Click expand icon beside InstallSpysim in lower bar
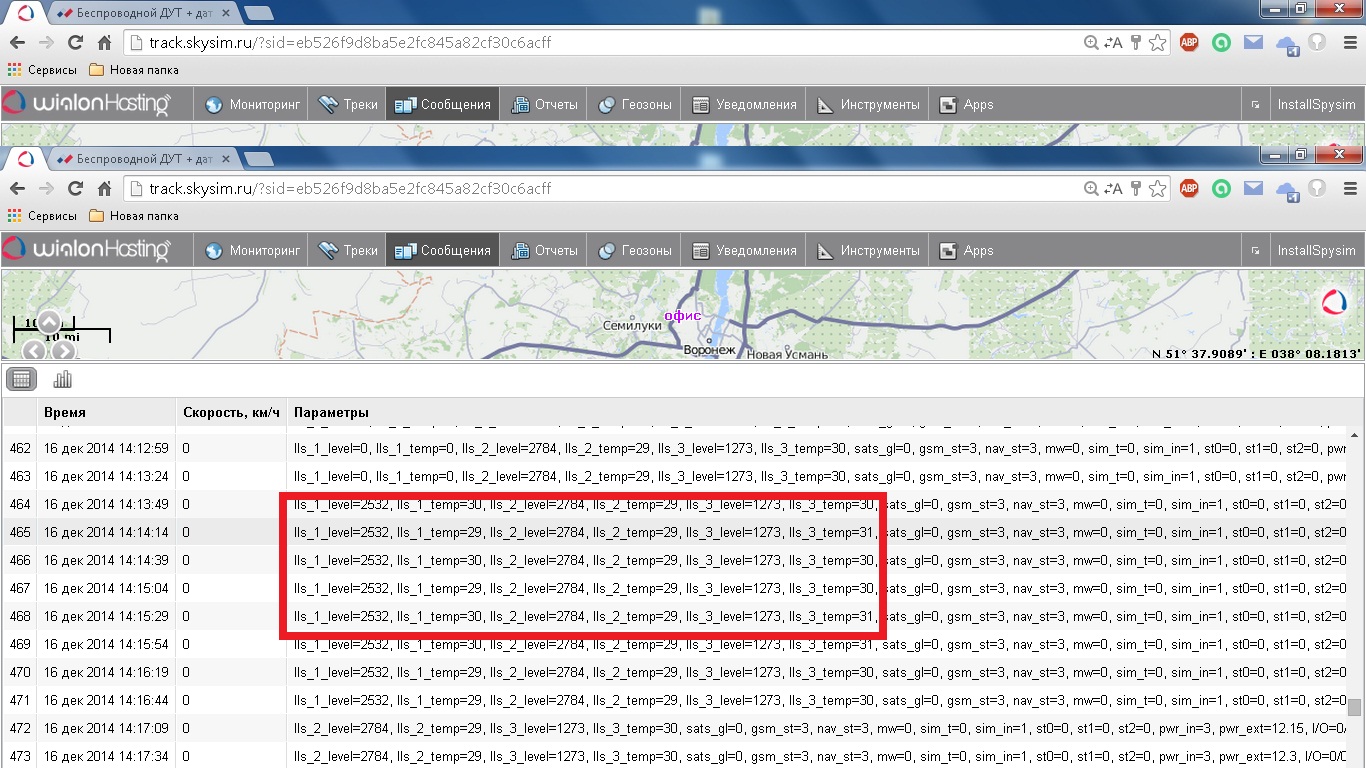The image size is (1366, 768). coord(1255,250)
